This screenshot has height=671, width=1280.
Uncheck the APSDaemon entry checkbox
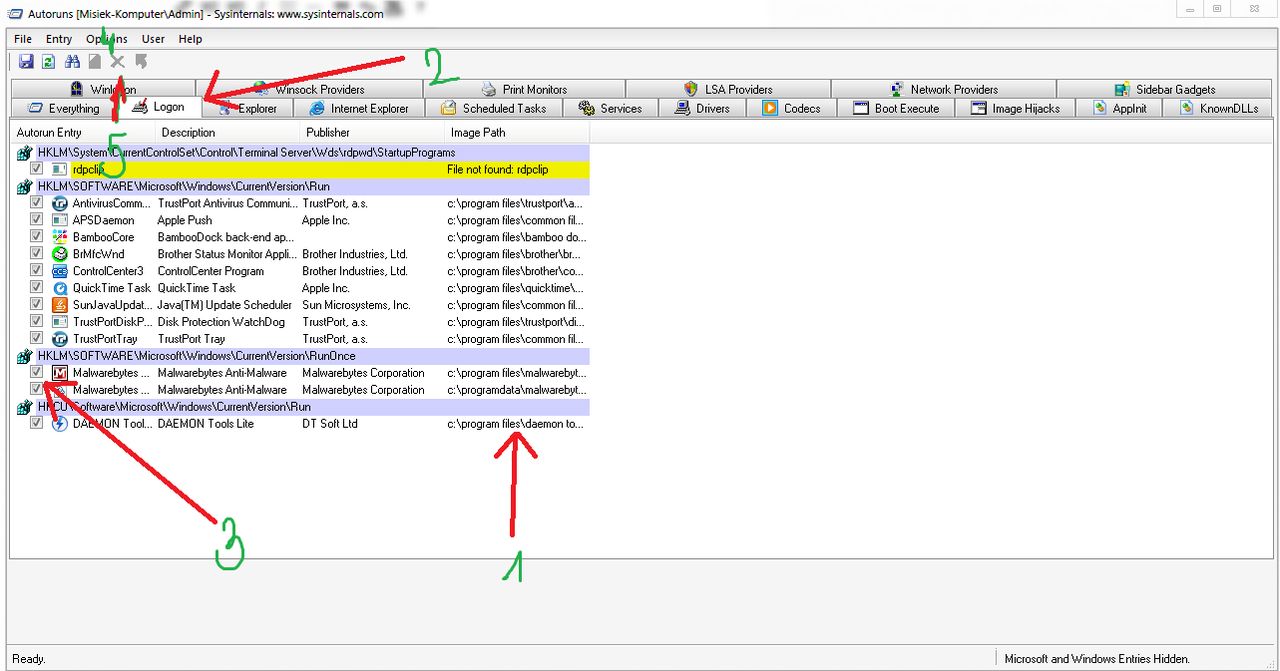[x=37, y=220]
